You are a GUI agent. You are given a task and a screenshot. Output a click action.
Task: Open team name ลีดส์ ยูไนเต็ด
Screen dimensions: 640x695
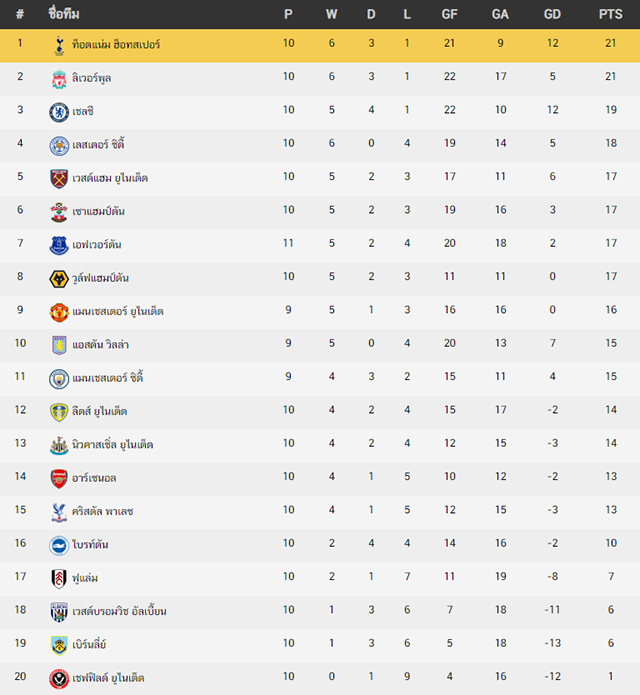100,411
